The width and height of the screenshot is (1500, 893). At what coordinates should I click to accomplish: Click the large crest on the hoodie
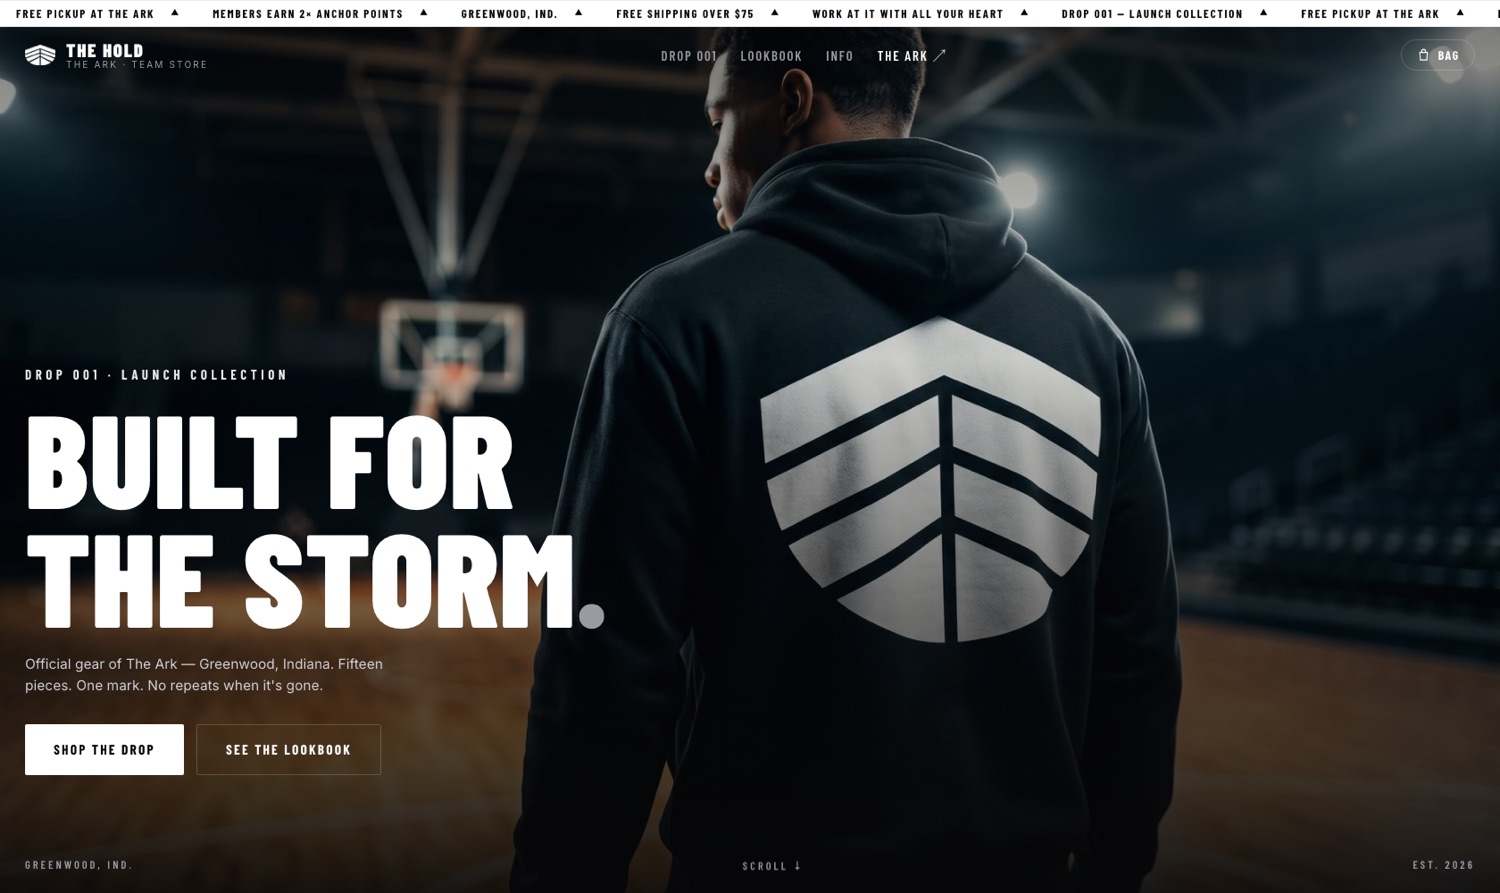pyautogui.click(x=931, y=480)
